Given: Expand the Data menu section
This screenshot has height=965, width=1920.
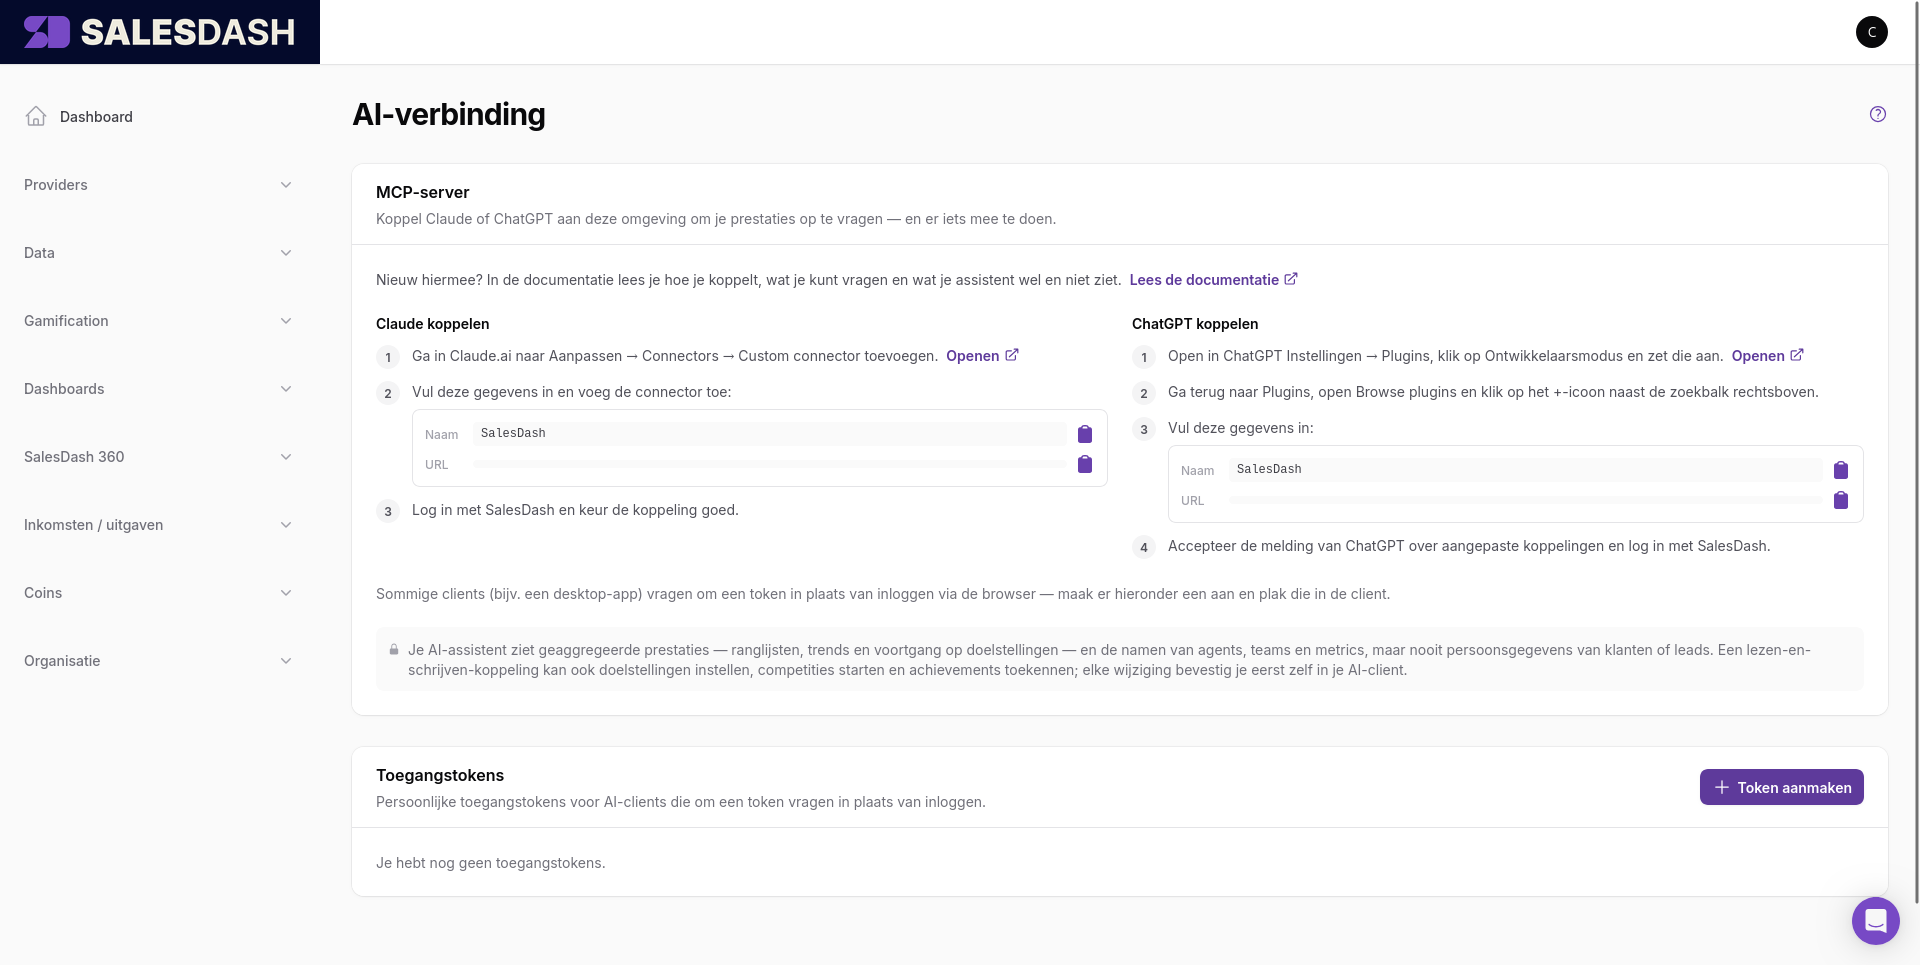Looking at the screenshot, I should 160,253.
